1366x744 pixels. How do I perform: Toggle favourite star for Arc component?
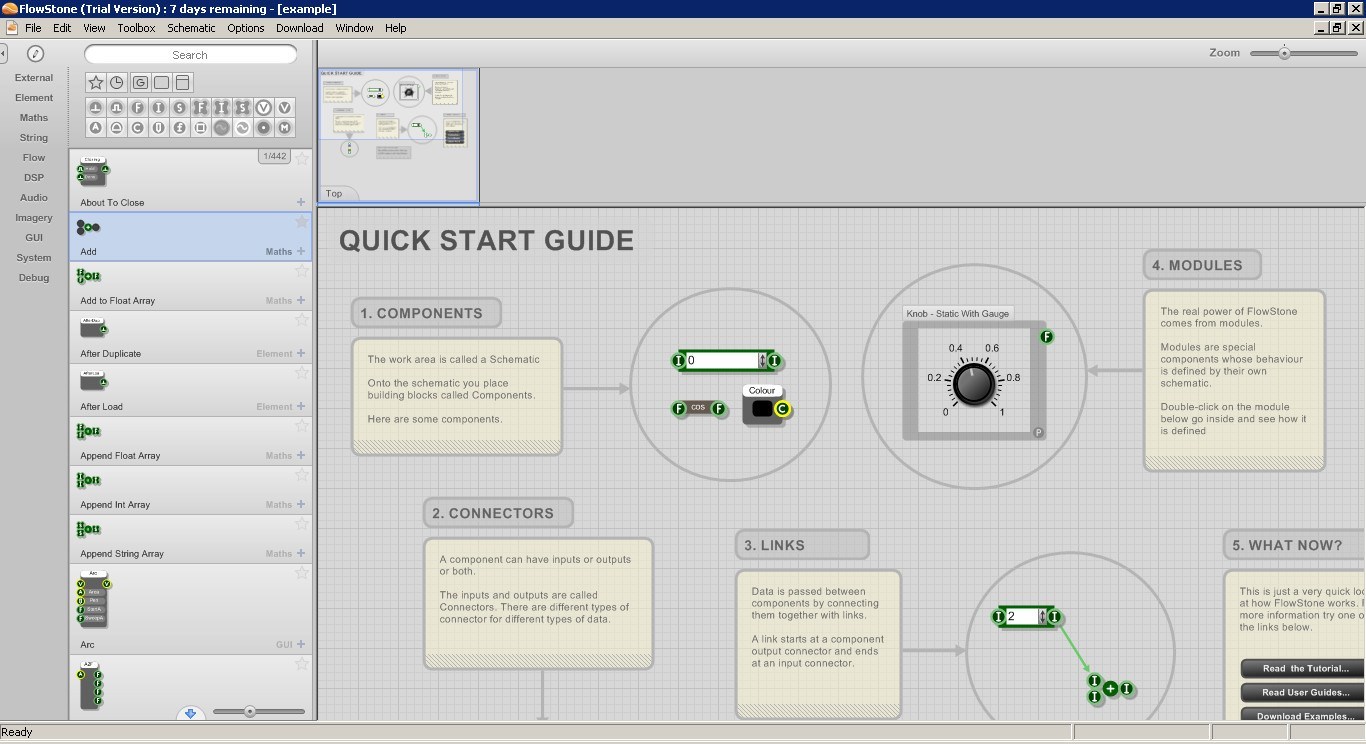(x=302, y=573)
